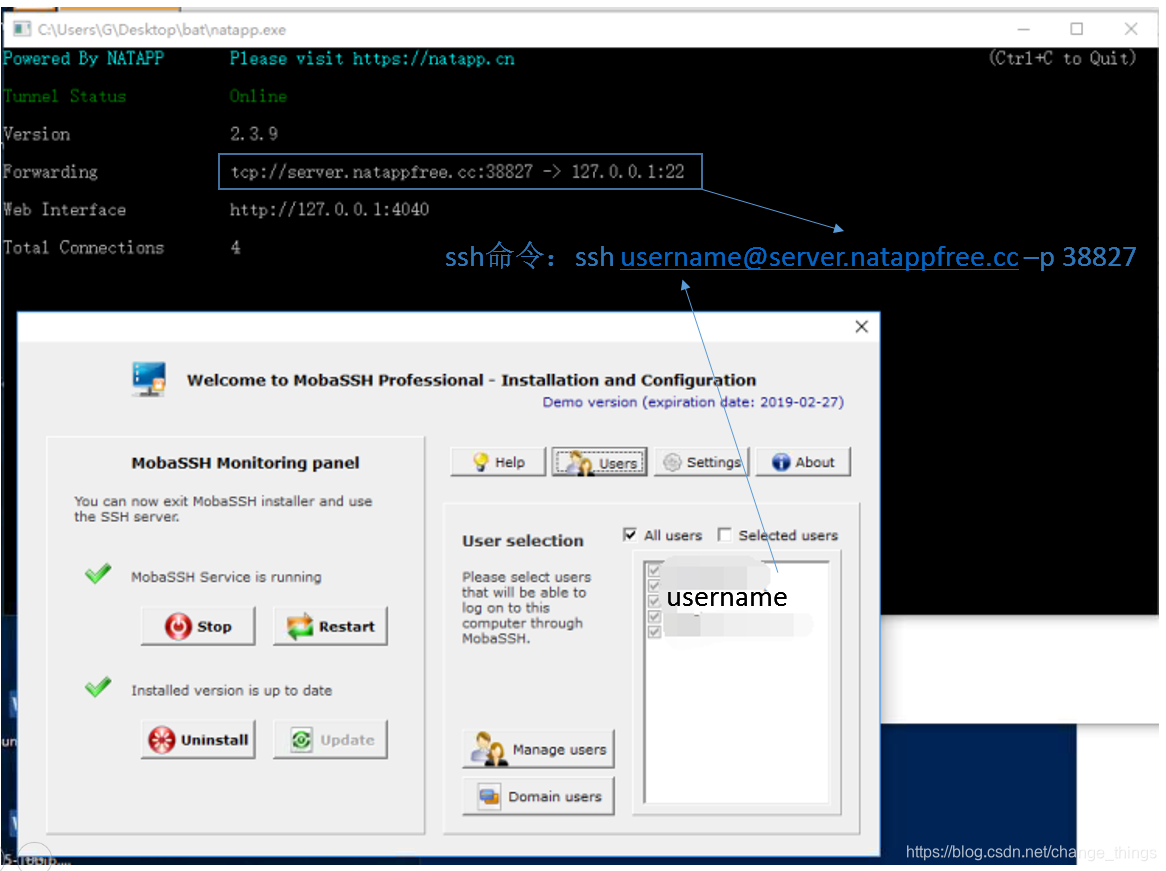Viewport: 1166px width, 871px height.
Task: Click the Manage users button
Action: coord(538,749)
